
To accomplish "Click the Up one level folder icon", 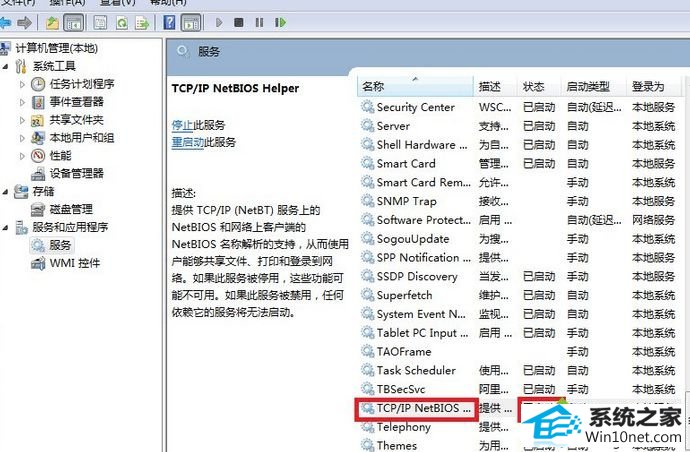I will click(x=52, y=22).
